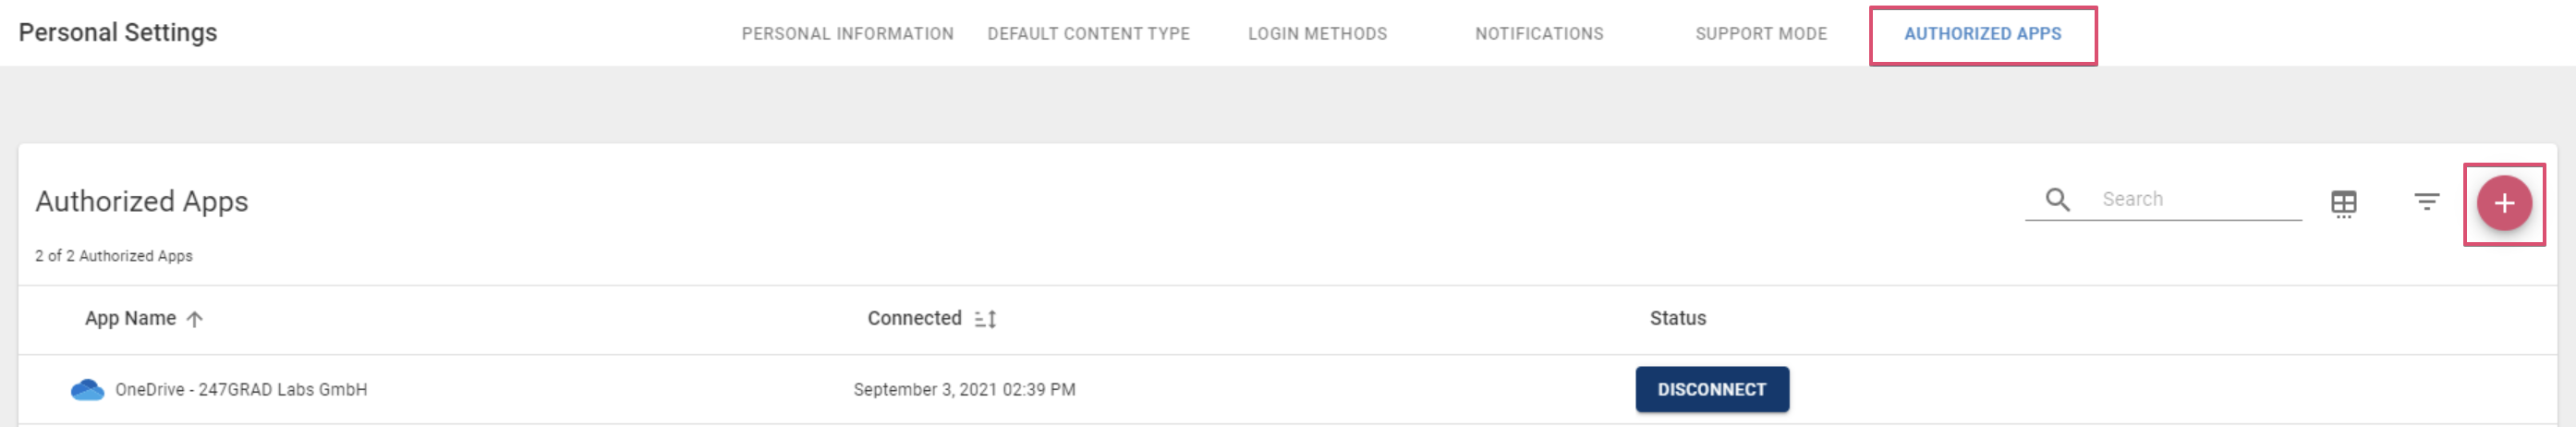
Task: Select the Authorized Apps tab
Action: (1982, 34)
